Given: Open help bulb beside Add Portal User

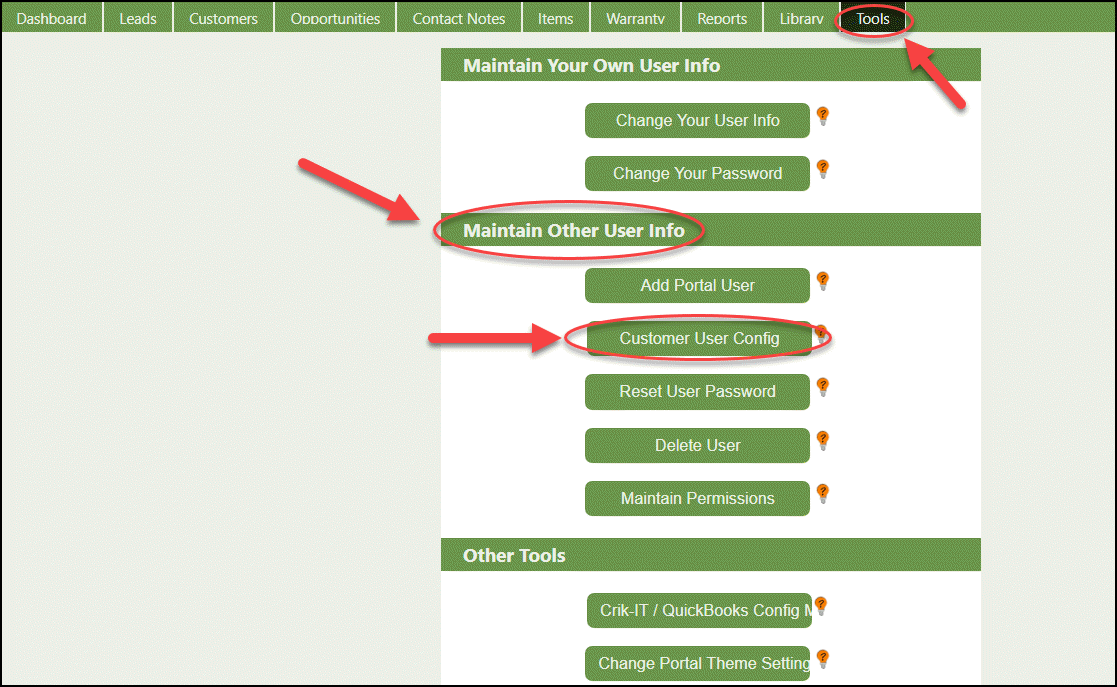Looking at the screenshot, I should pyautogui.click(x=823, y=281).
